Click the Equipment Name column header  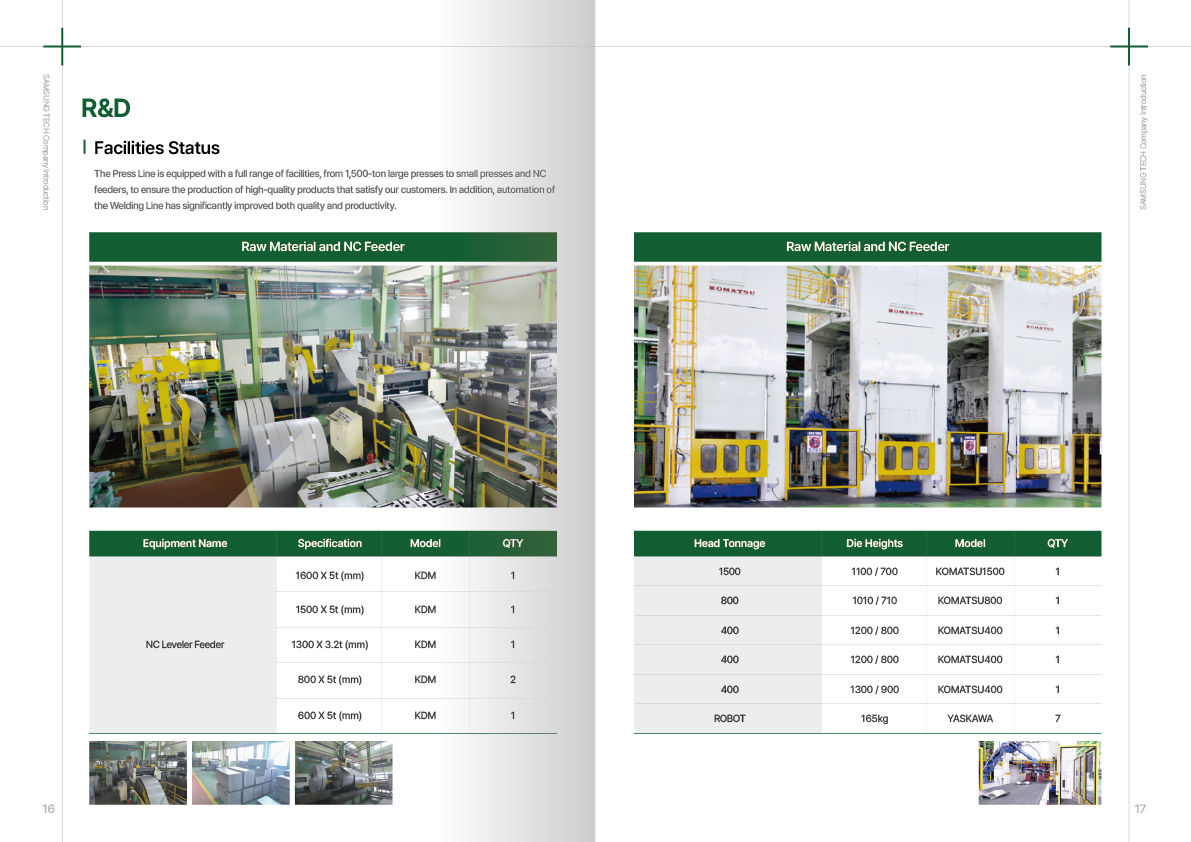[184, 543]
